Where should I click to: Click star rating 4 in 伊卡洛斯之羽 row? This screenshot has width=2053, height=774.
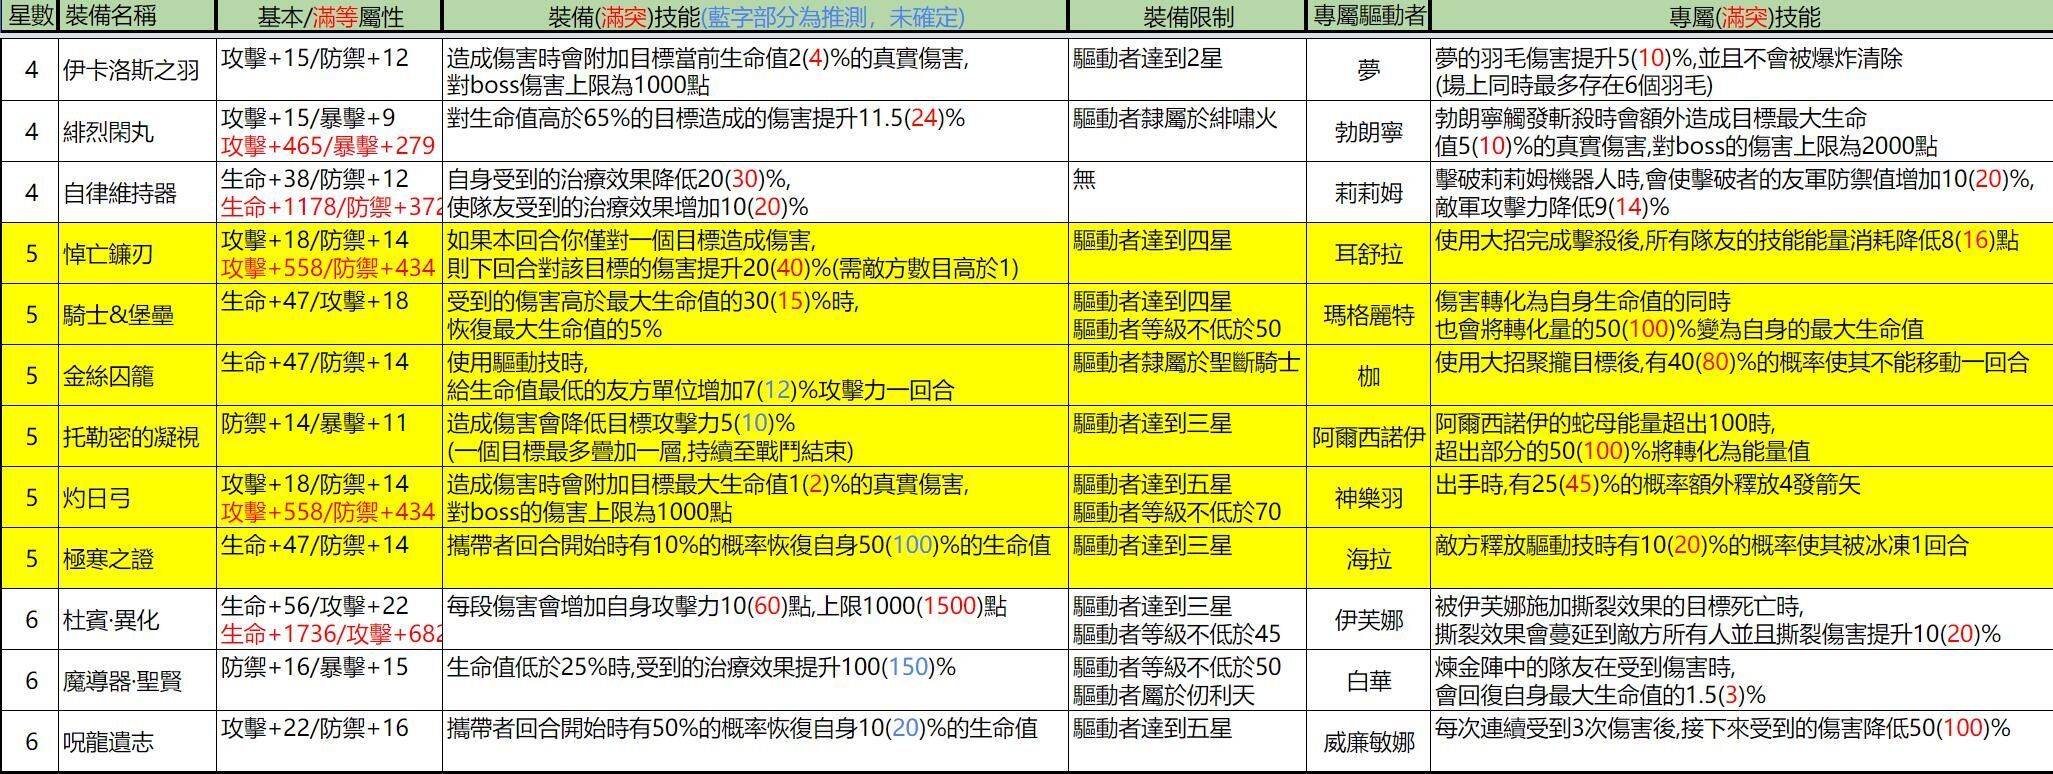click(x=30, y=70)
